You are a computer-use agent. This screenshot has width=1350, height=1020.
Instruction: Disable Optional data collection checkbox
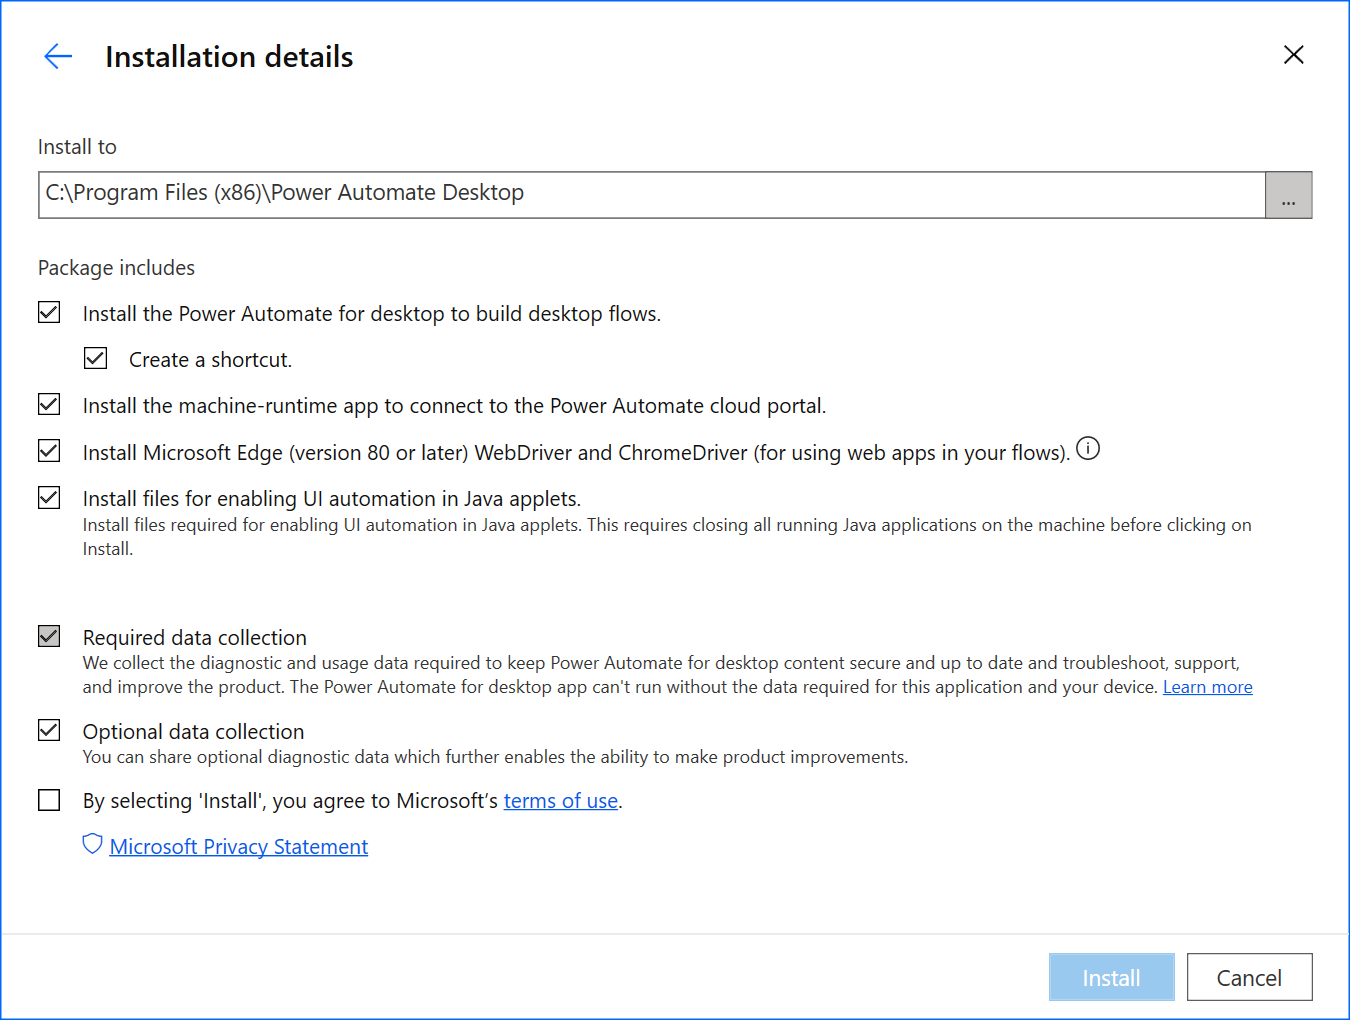[x=49, y=731]
